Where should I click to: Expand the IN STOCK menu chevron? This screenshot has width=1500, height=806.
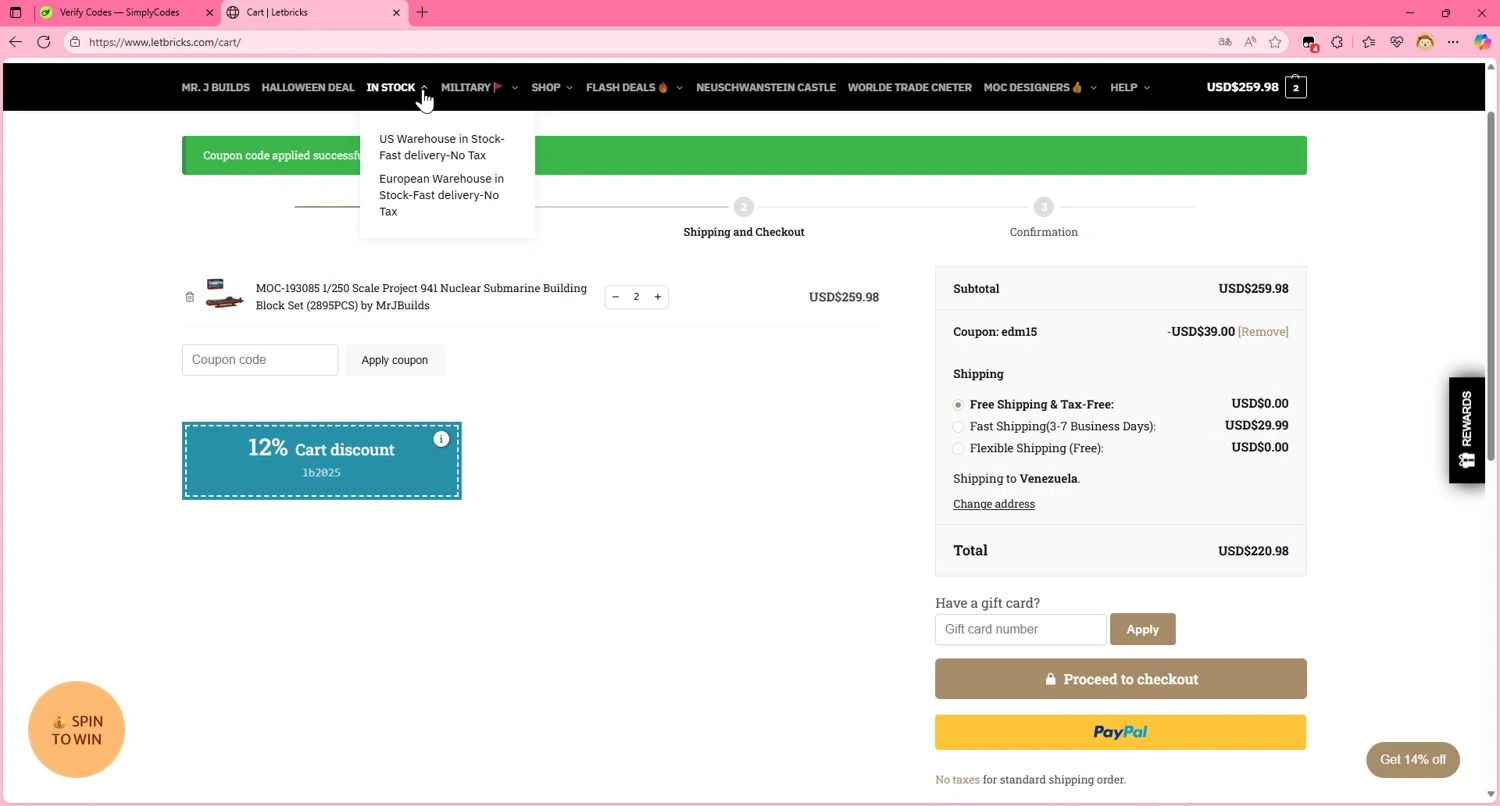(x=424, y=88)
